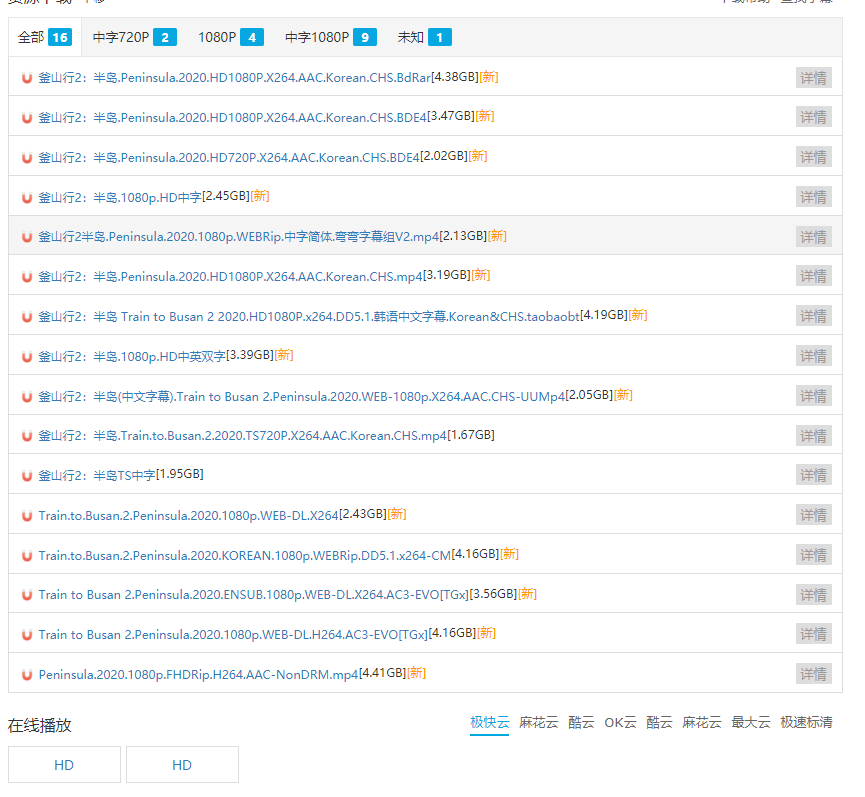Click the second HD play button

coord(182,765)
